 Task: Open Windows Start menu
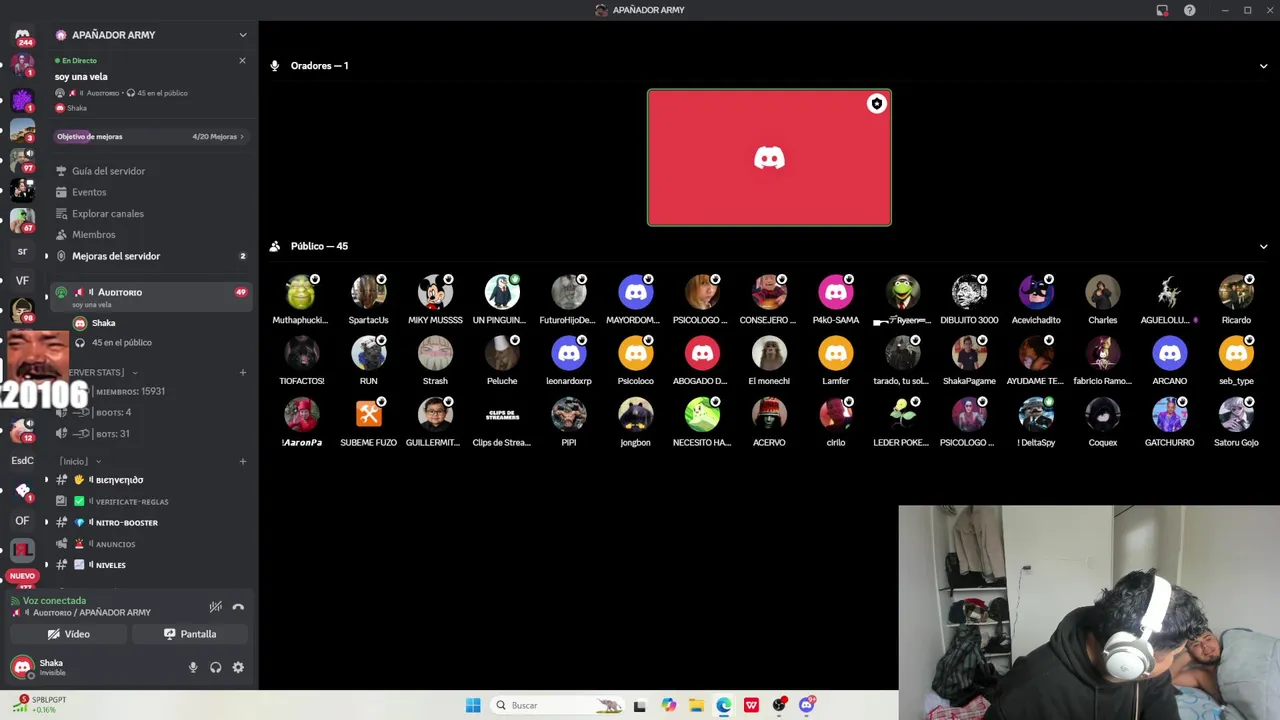click(x=473, y=705)
